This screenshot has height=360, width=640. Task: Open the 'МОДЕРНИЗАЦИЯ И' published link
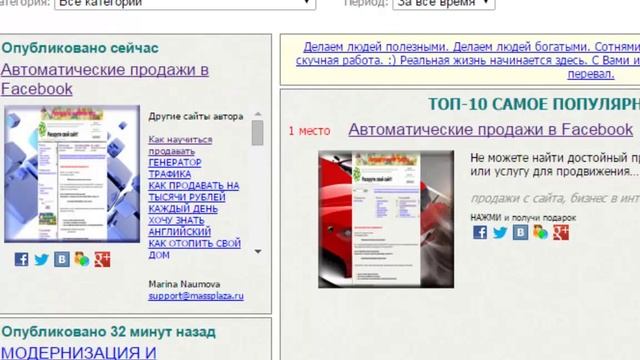coord(78,353)
